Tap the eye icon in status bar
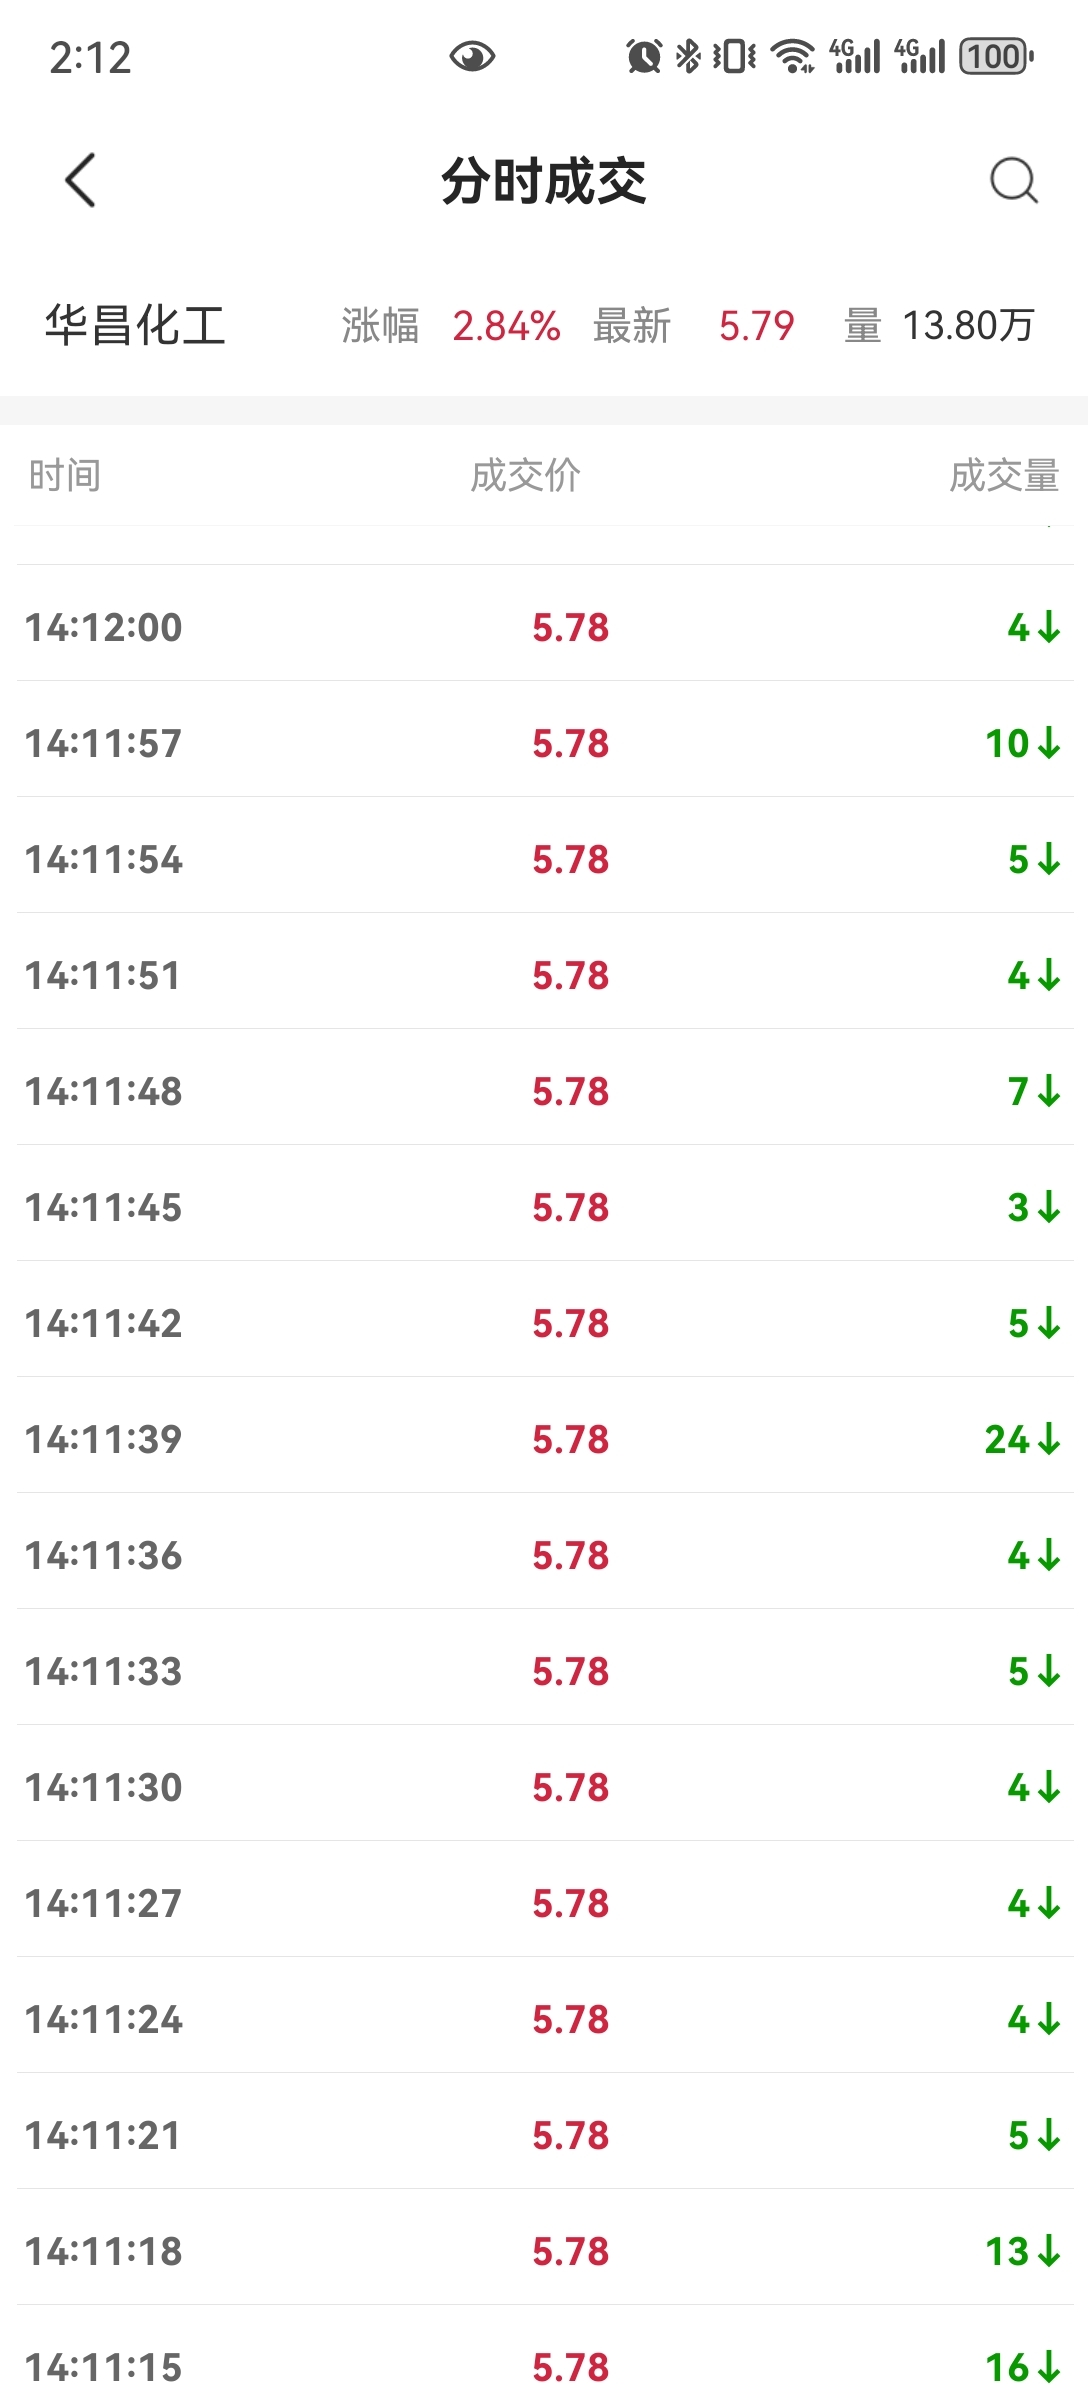The height and width of the screenshot is (2400, 1088). 472,57
